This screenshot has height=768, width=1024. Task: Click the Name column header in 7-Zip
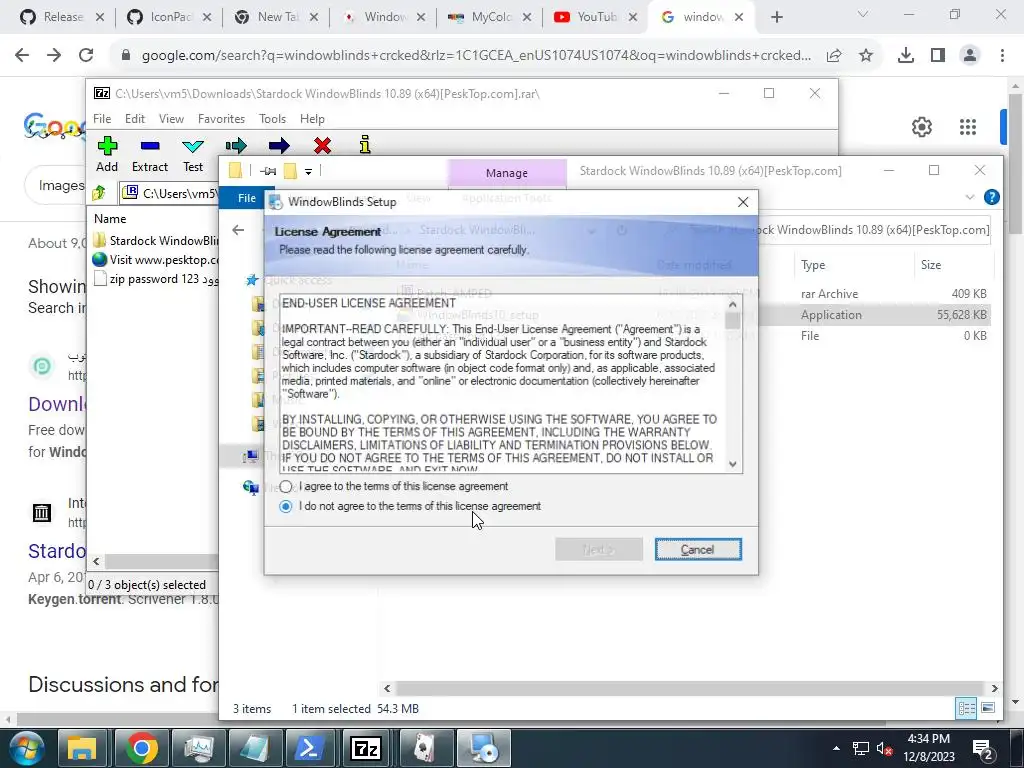pyautogui.click(x=110, y=219)
